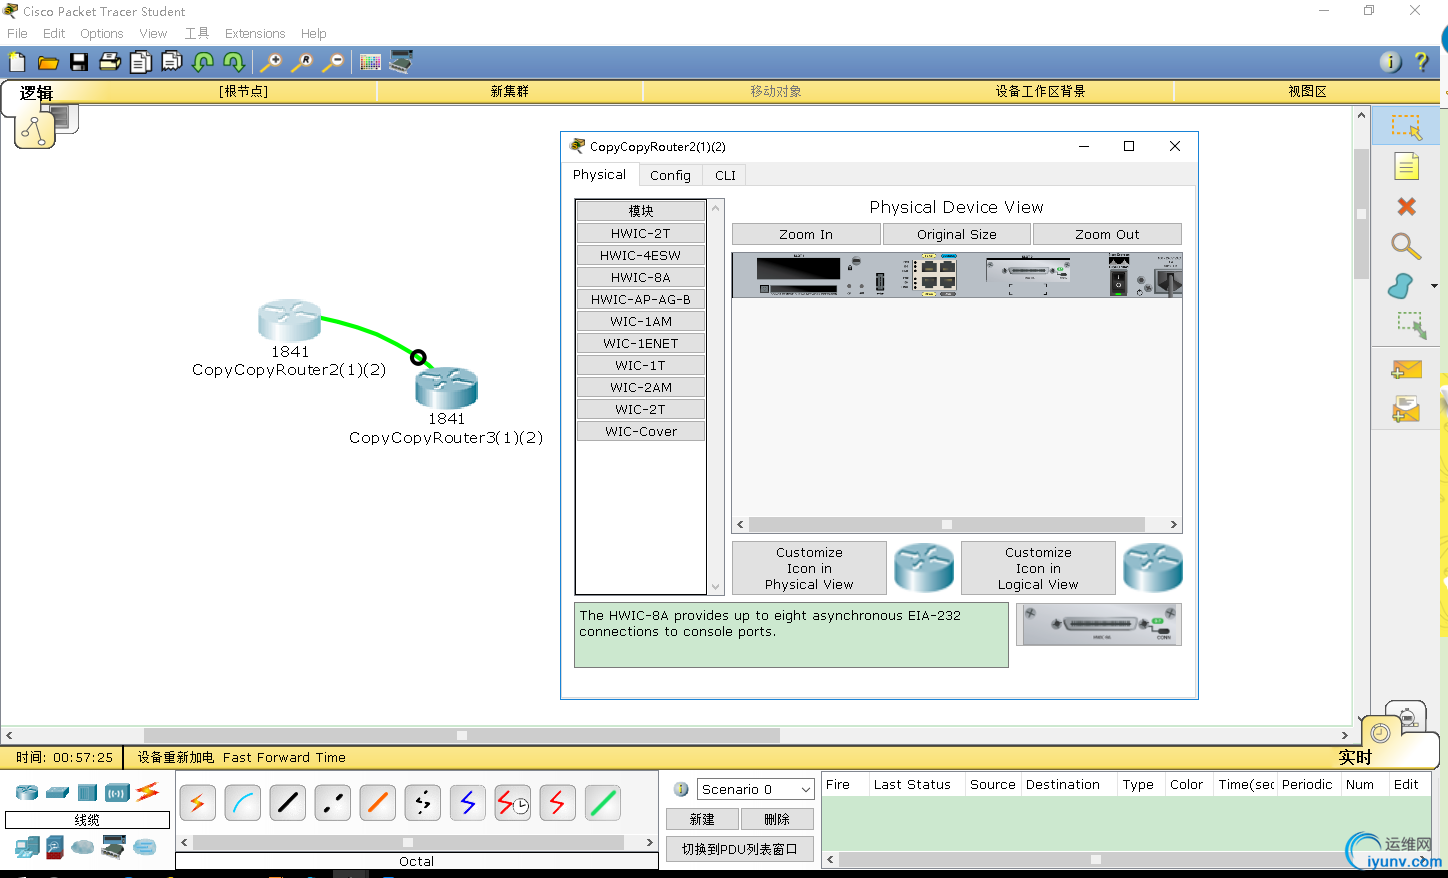
Task: Pick the Serial DCE cable with clock
Action: (512, 802)
